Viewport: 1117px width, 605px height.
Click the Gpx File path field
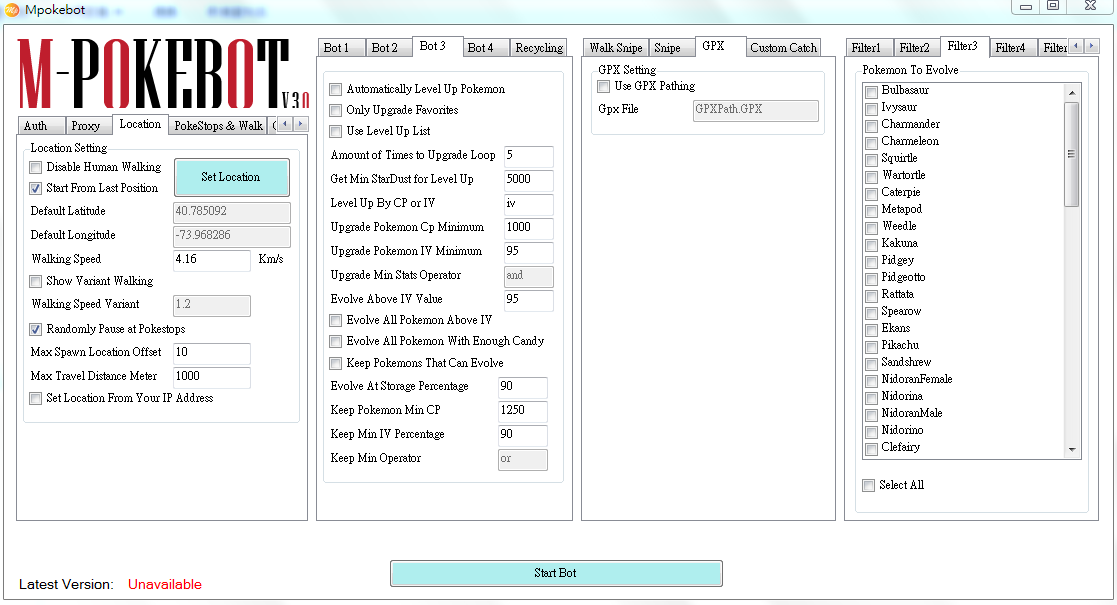coord(755,110)
